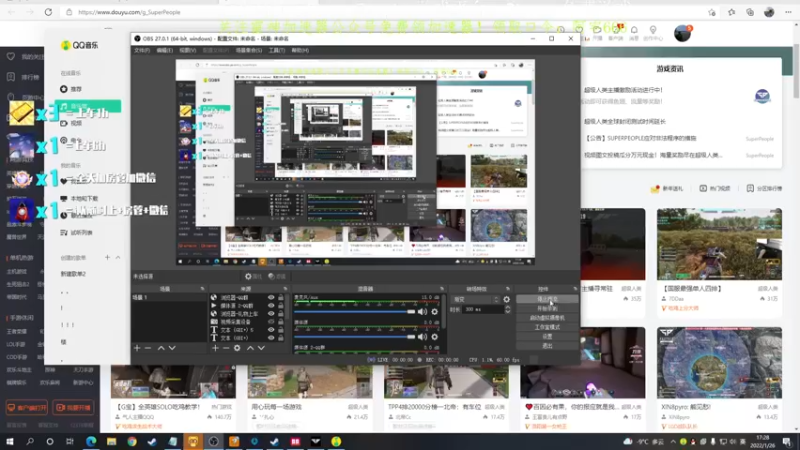Image resolution: width=800 pixels, height=450 pixels.
Task: Click start recording in OBS controls
Action: click(x=547, y=309)
